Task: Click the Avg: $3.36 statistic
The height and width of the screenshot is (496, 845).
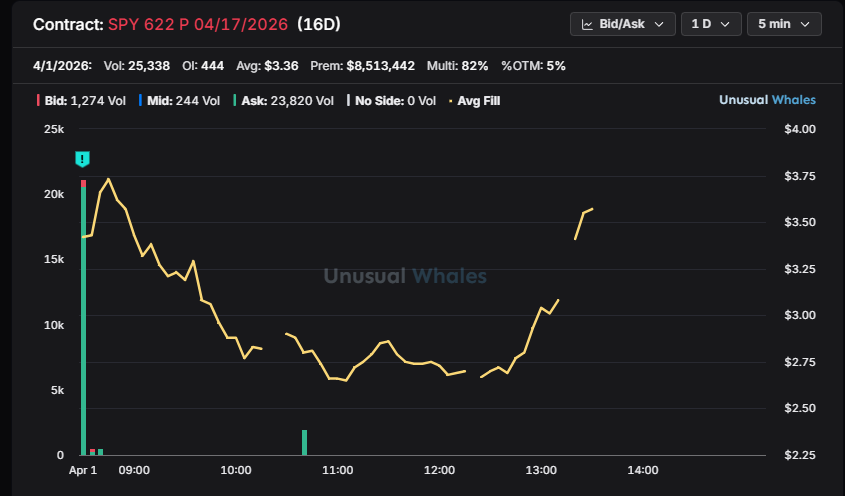Action: tap(267, 66)
